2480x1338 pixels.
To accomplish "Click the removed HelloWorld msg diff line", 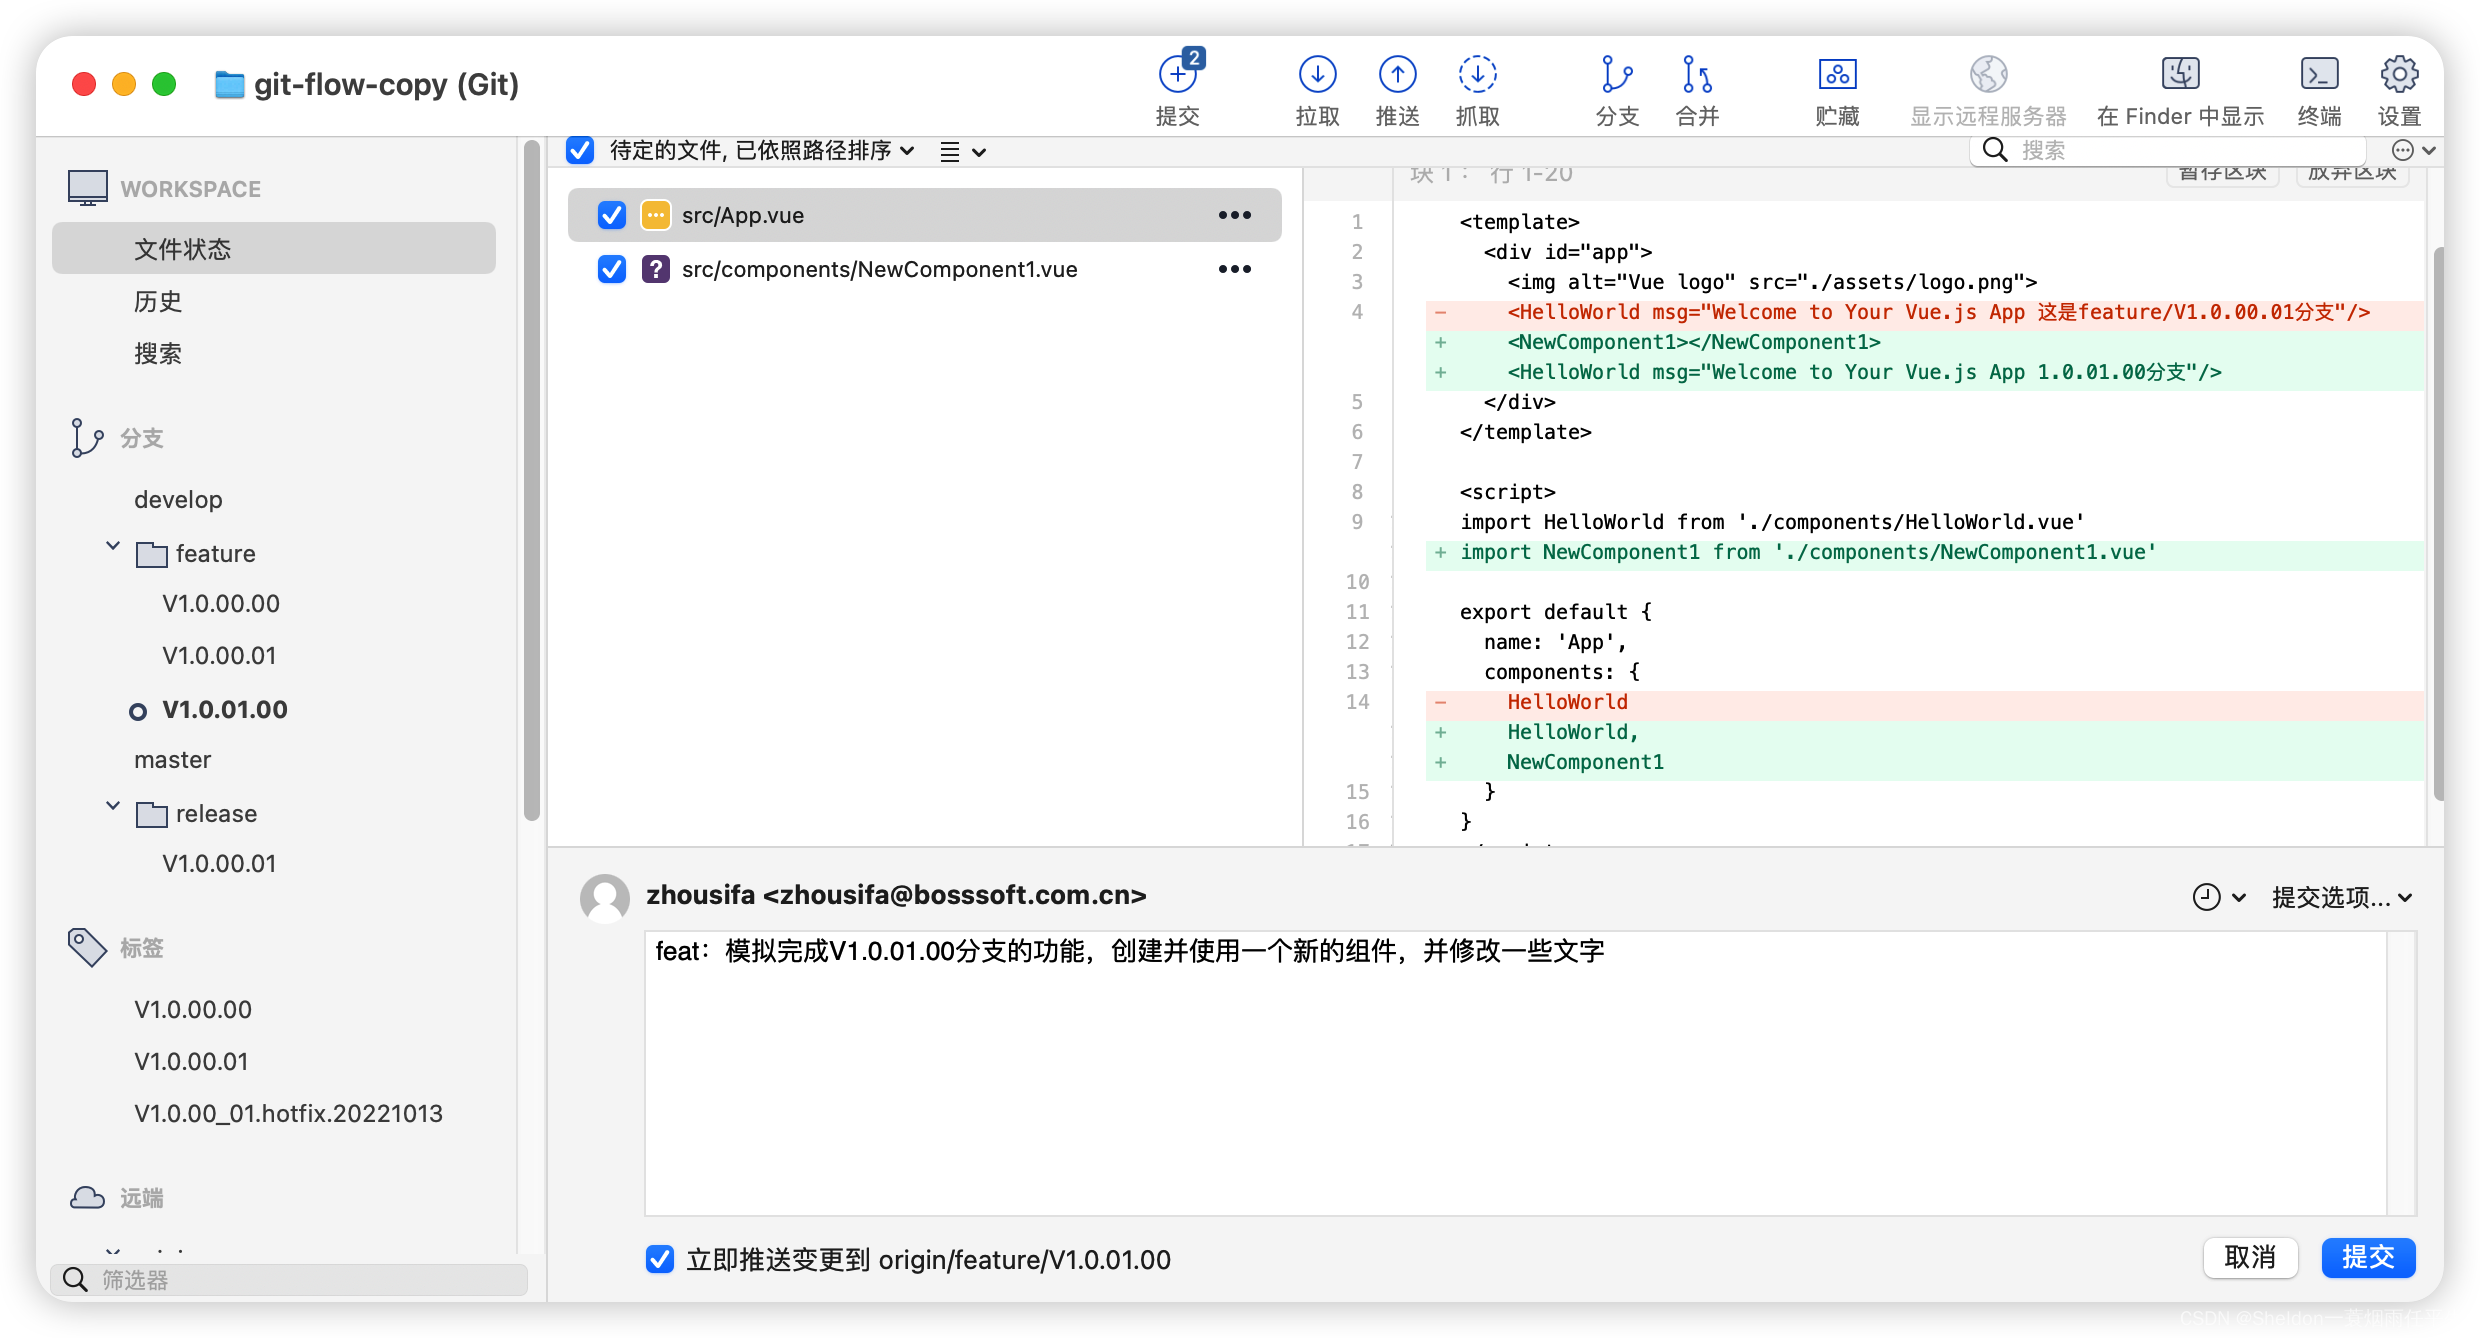I will tap(1924, 312).
